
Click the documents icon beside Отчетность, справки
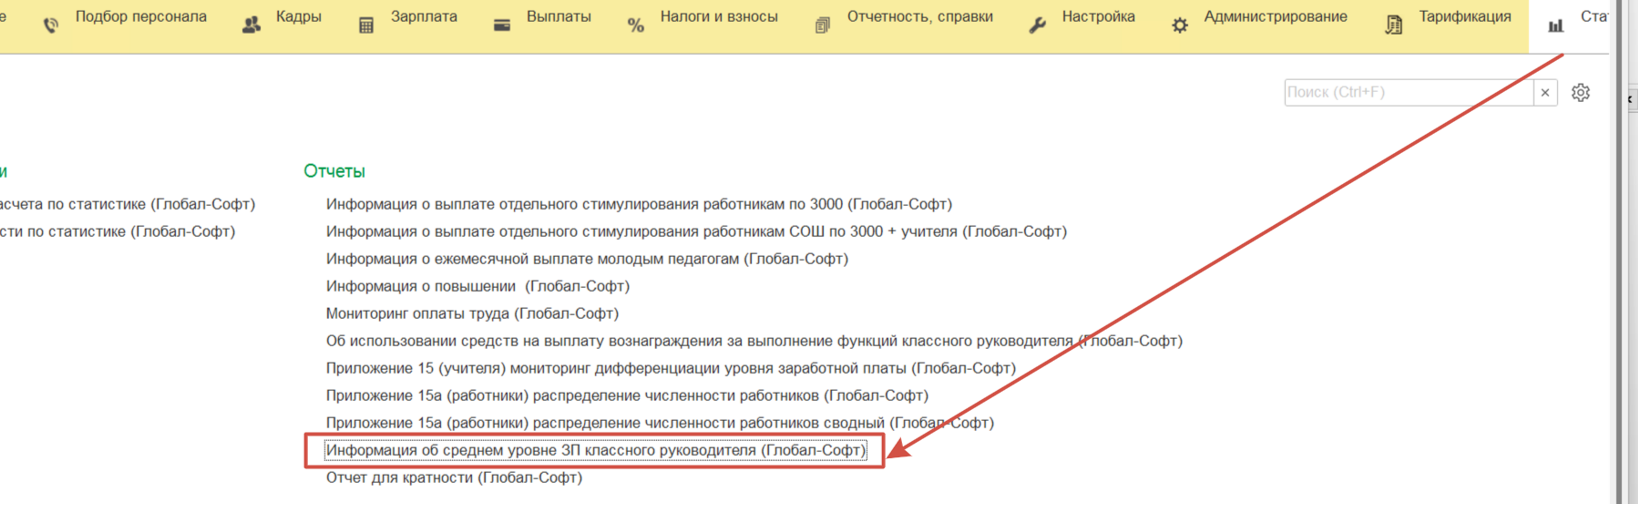pyautogui.click(x=822, y=25)
